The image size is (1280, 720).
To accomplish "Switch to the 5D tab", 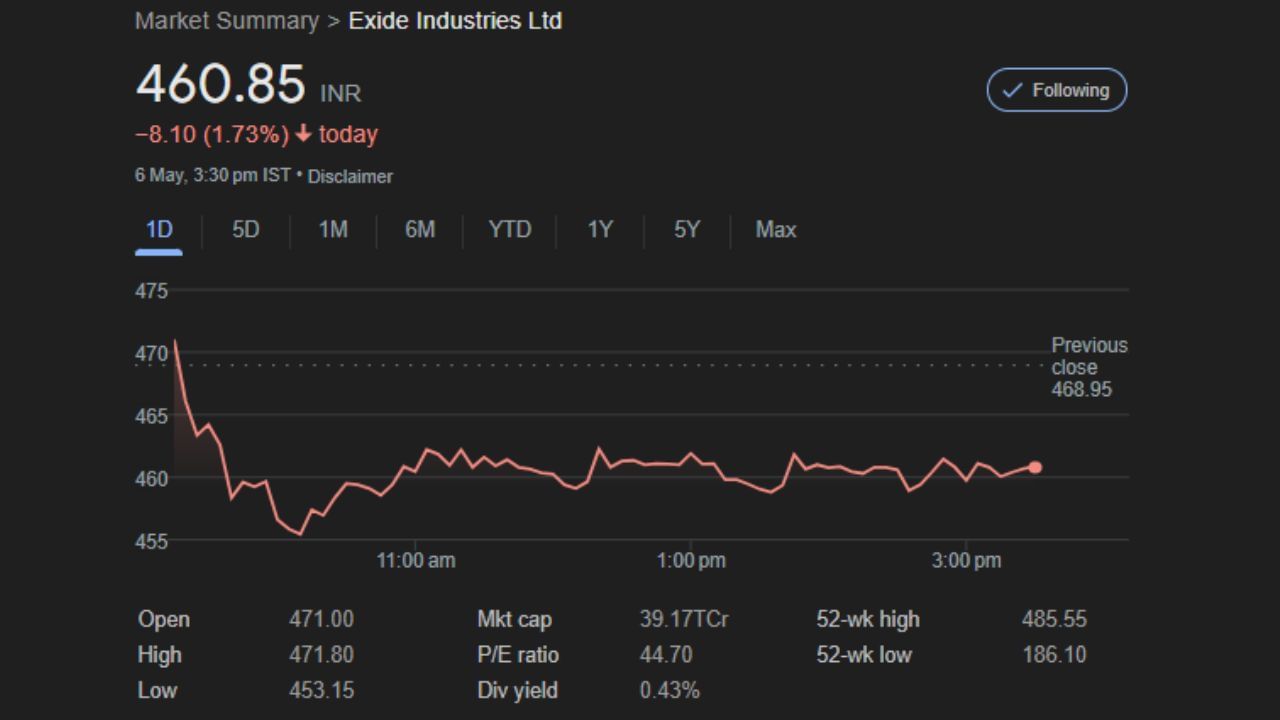I will [246, 230].
